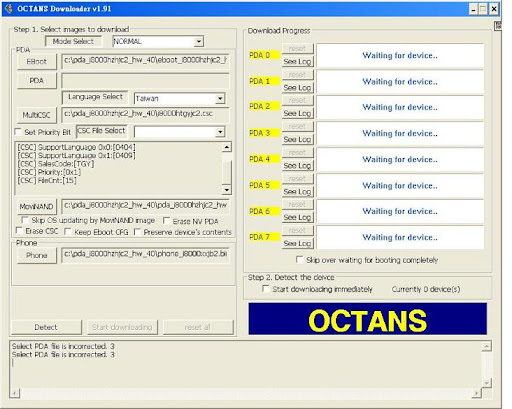Open the NORMAL mode dropdown
This screenshot has width=512, height=409.
coord(198,41)
